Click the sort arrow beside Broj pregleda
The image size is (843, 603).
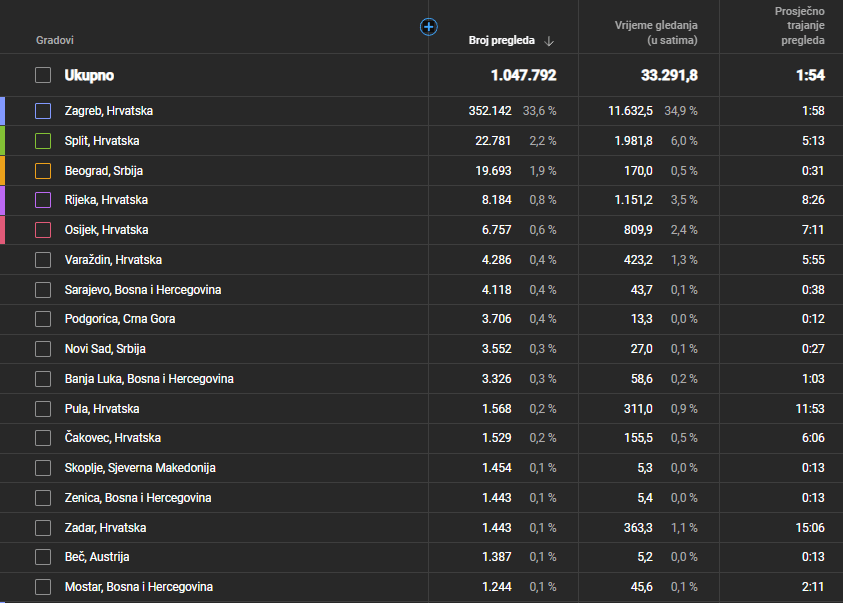pos(549,41)
